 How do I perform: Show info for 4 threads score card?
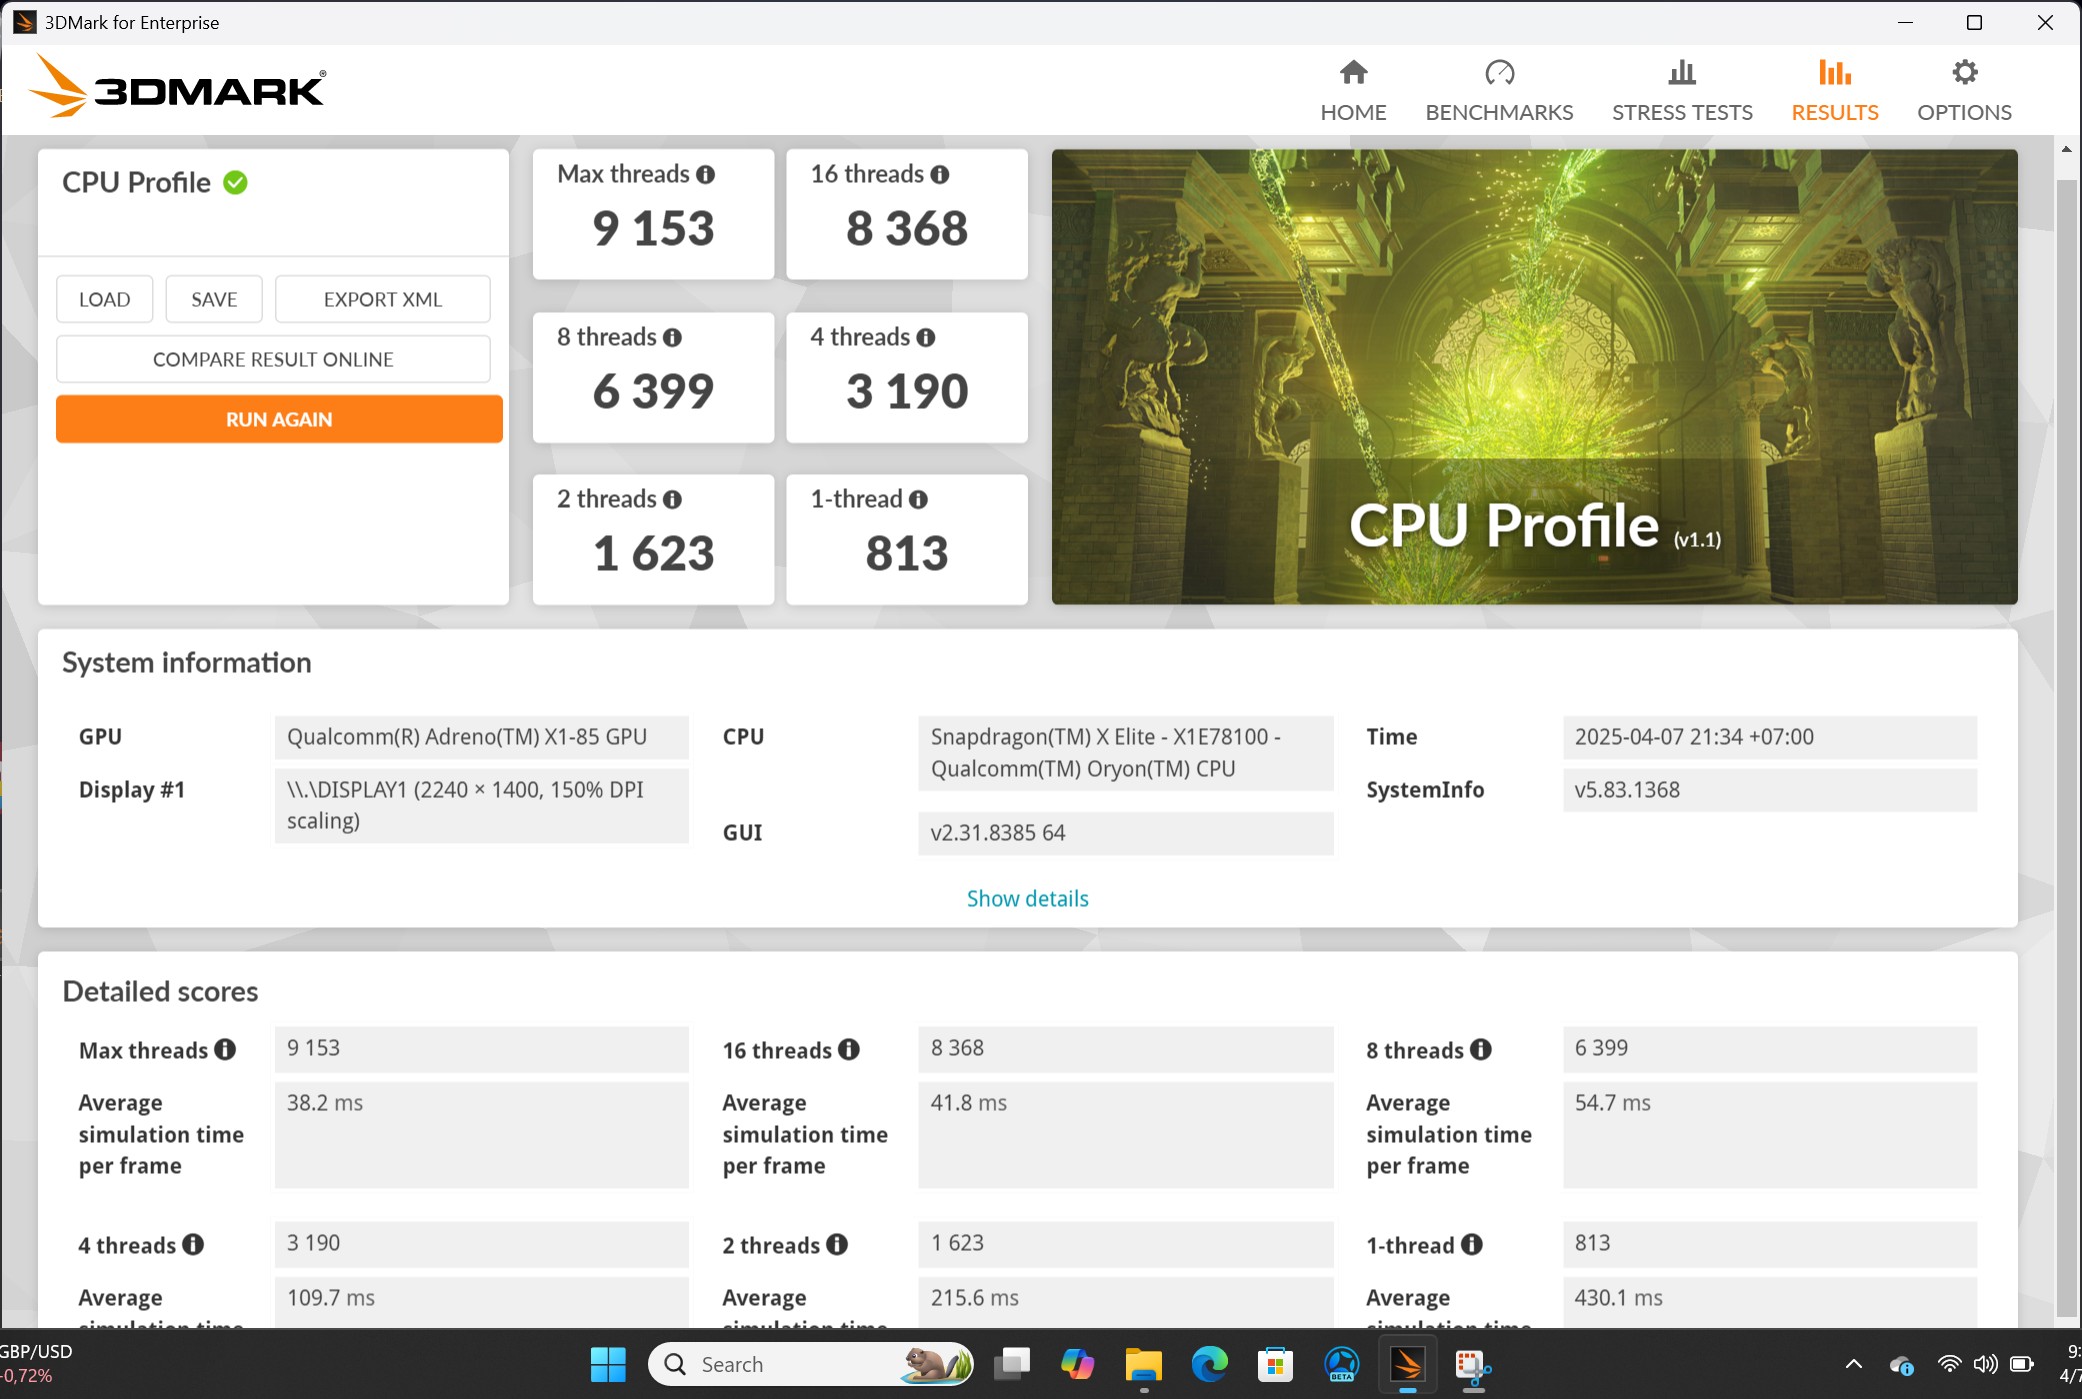point(926,337)
